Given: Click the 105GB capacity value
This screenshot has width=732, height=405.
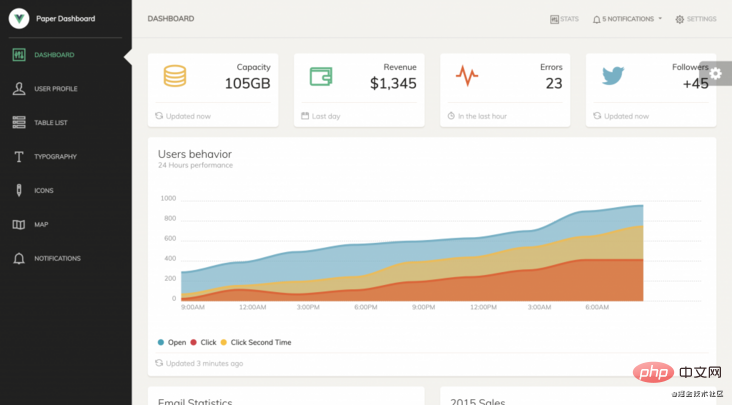Looking at the screenshot, I should click(x=247, y=84).
